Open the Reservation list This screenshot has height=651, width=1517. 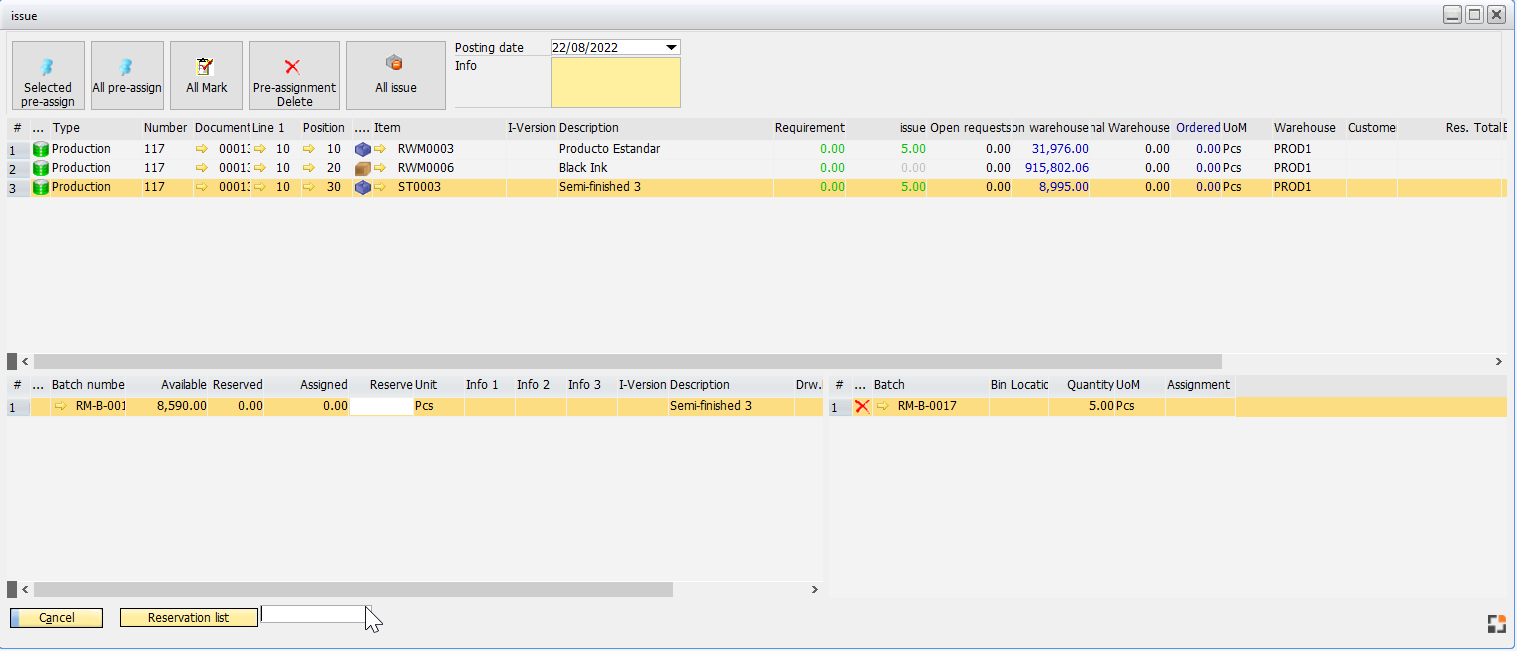[x=189, y=618]
